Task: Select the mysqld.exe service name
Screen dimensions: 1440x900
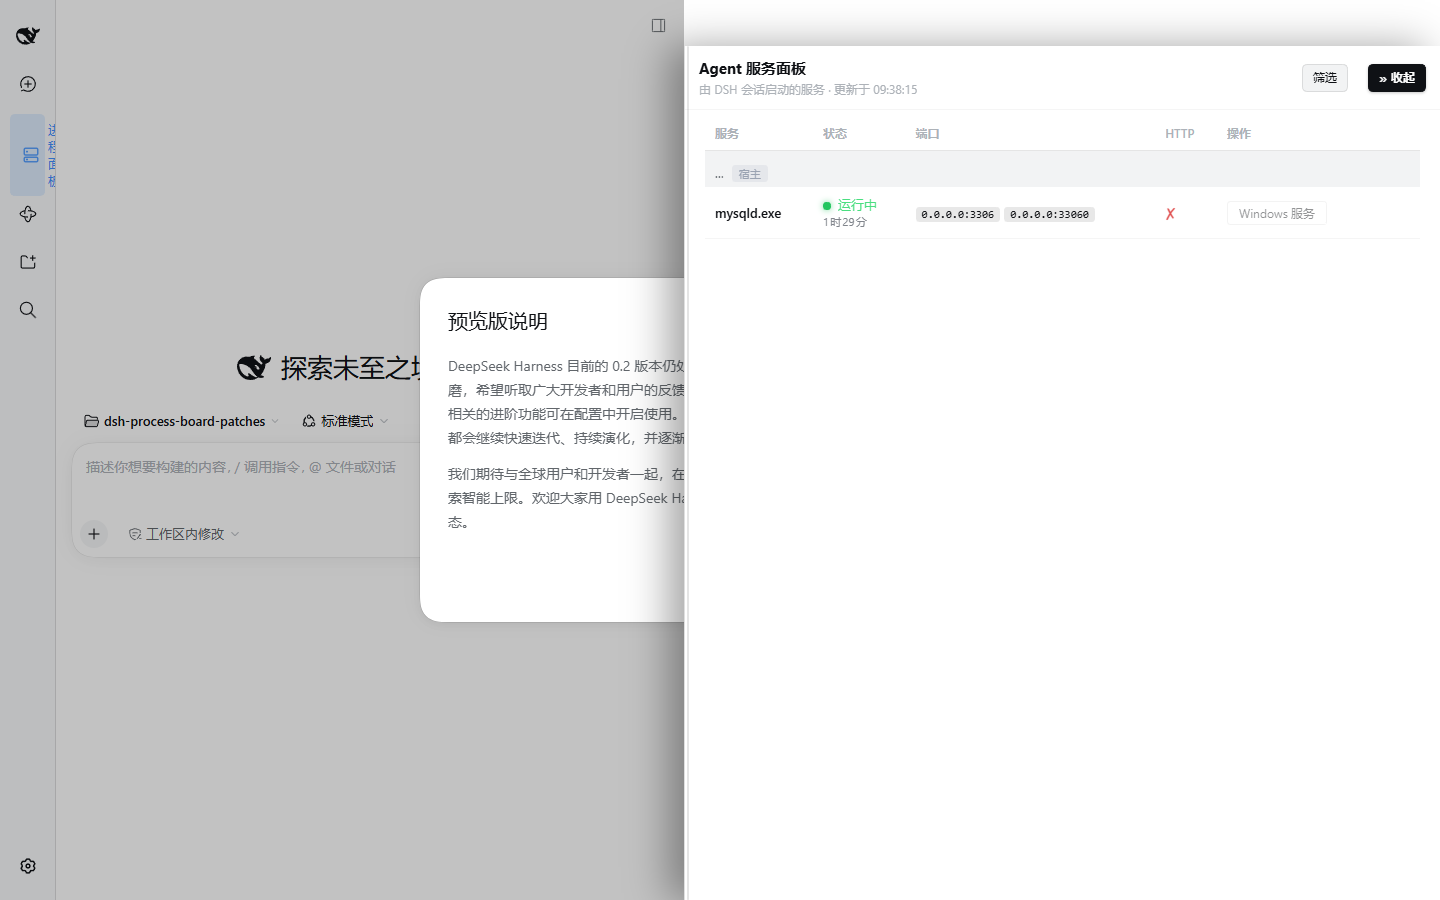Action: 748,214
